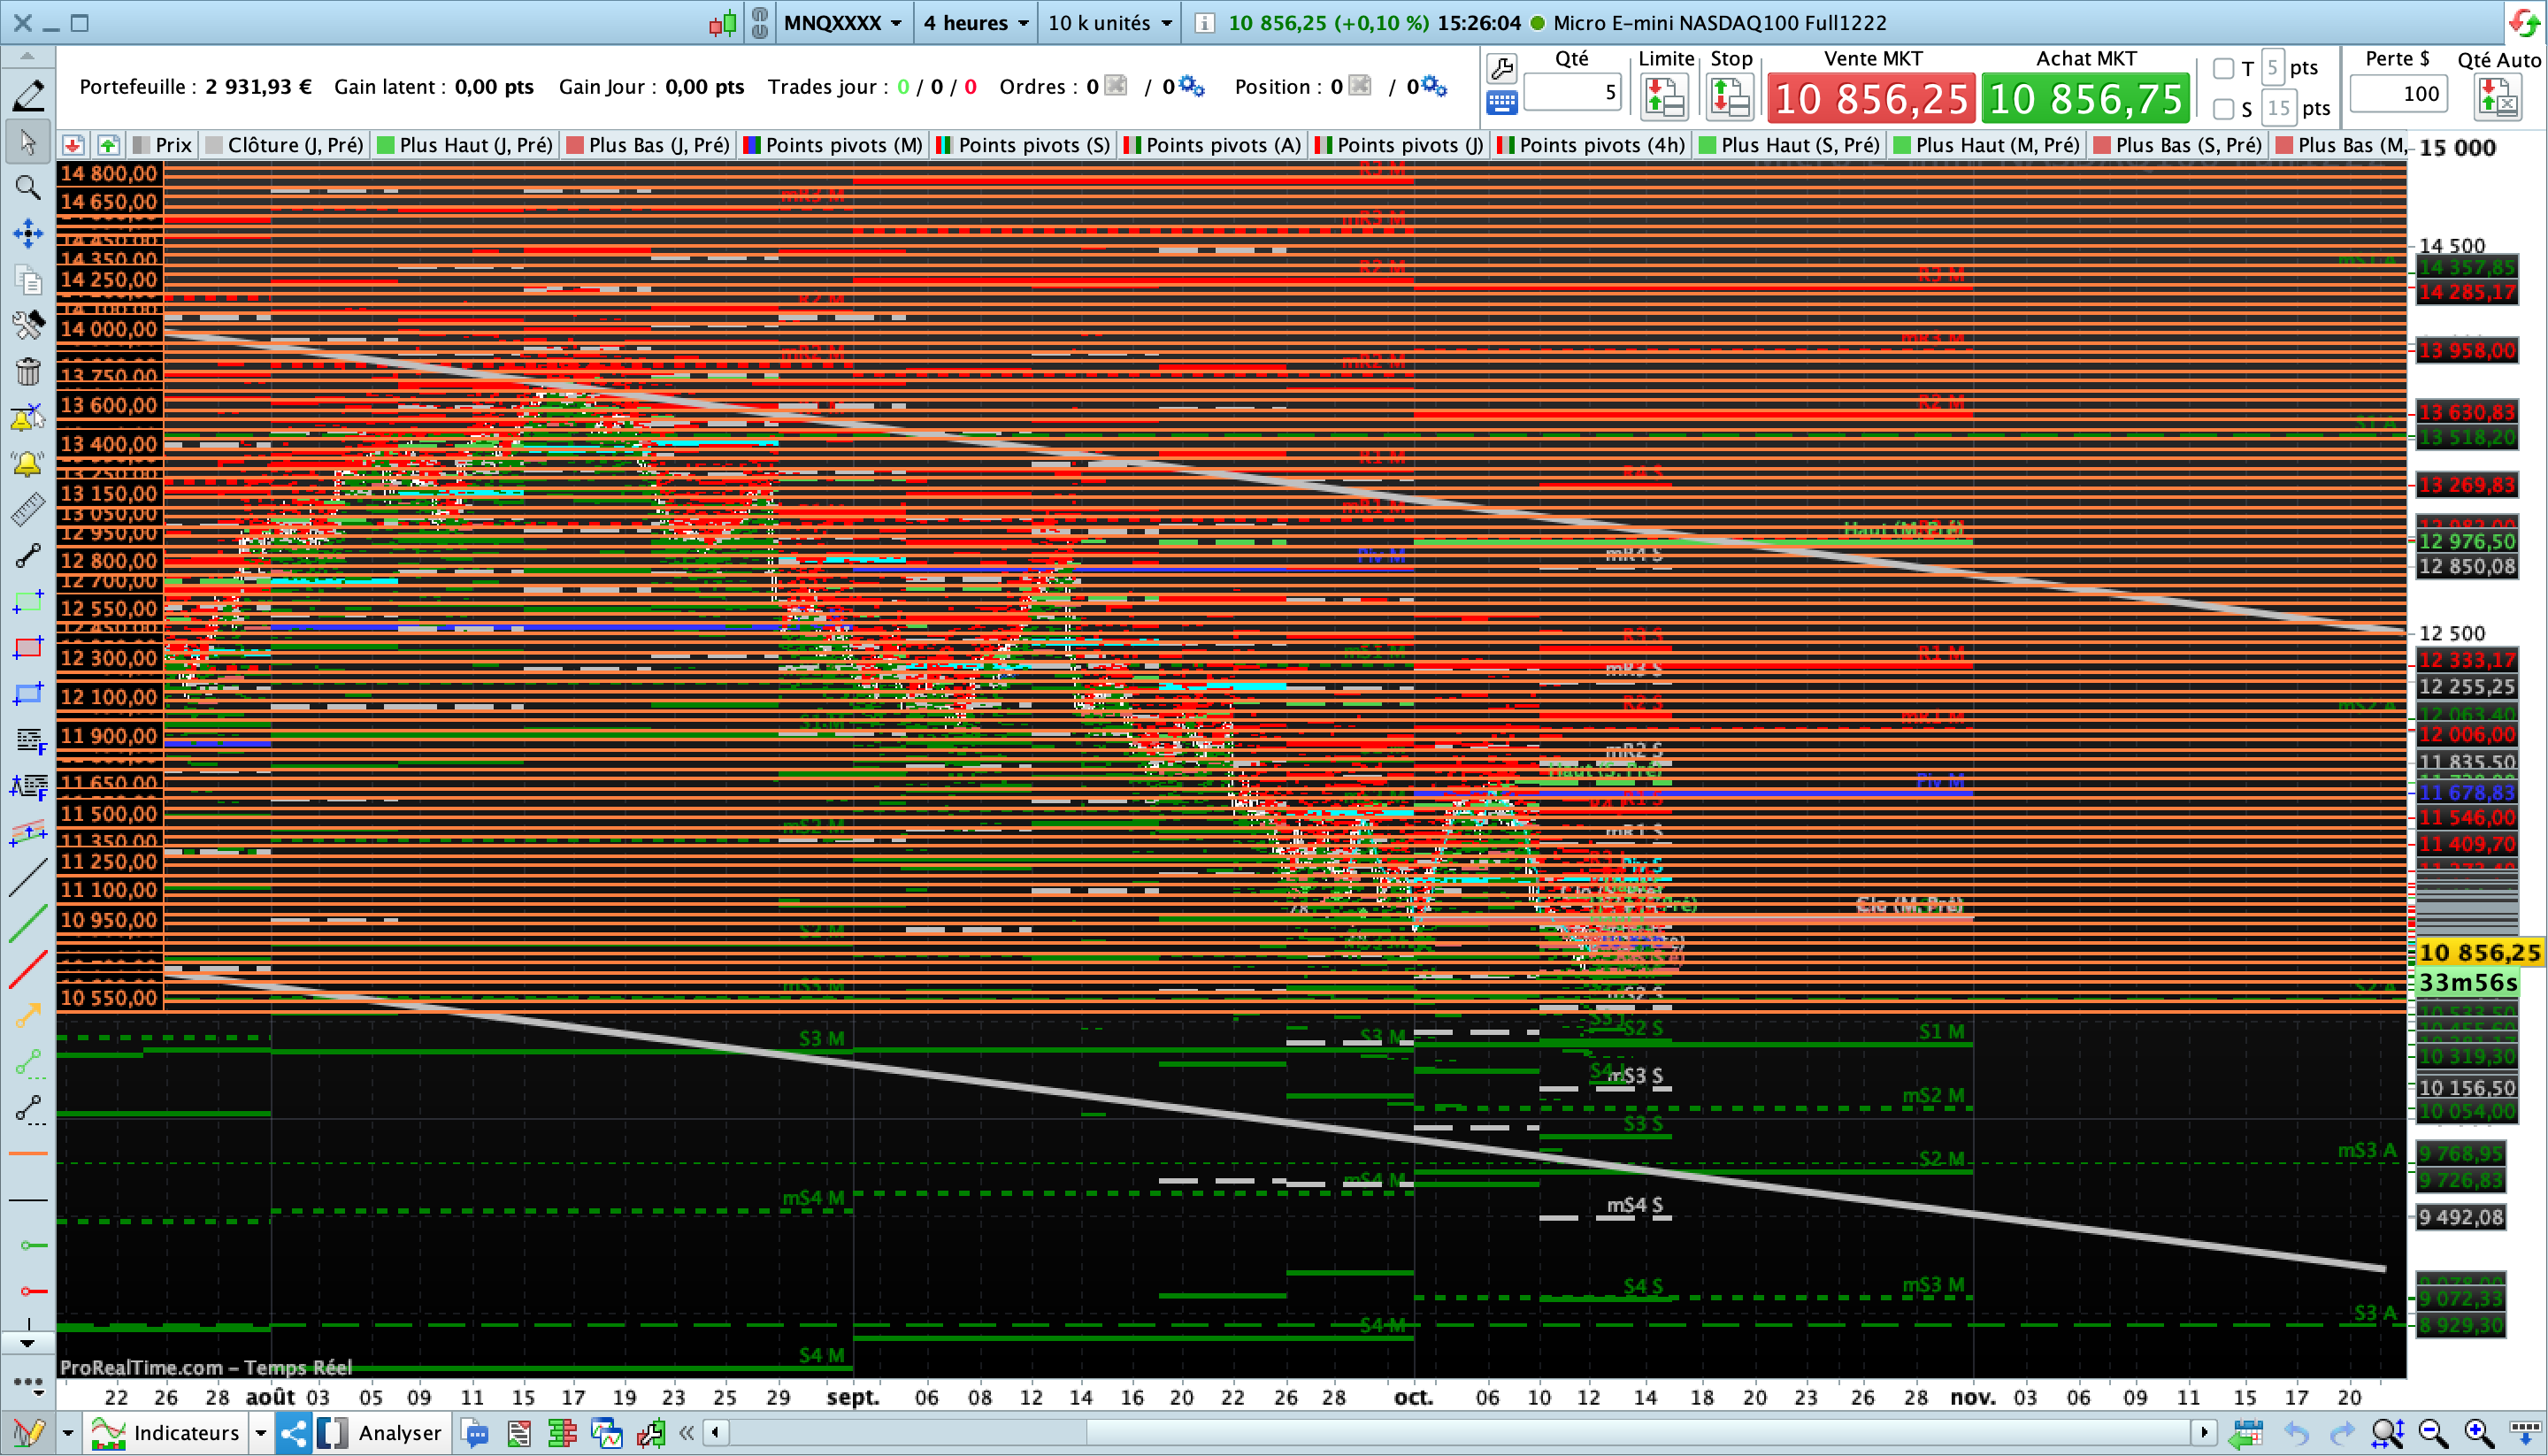The image size is (2548, 1456).
Task: Toggle the Qté Auto button
Action: [x=2497, y=98]
